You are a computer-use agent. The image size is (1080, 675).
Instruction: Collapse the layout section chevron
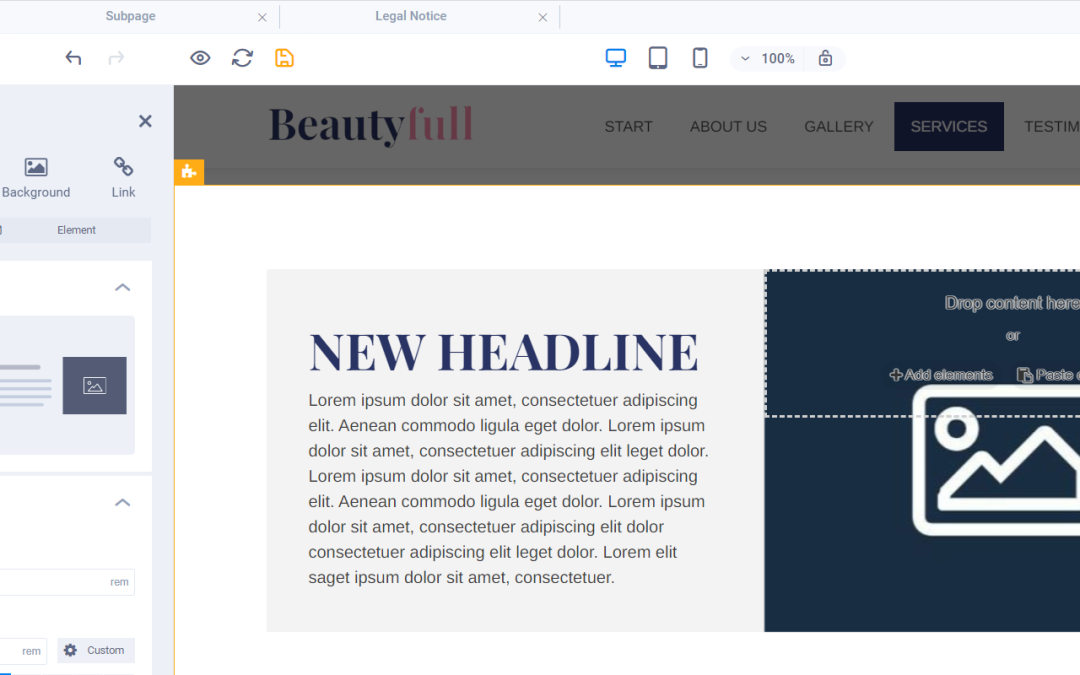pyautogui.click(x=123, y=287)
